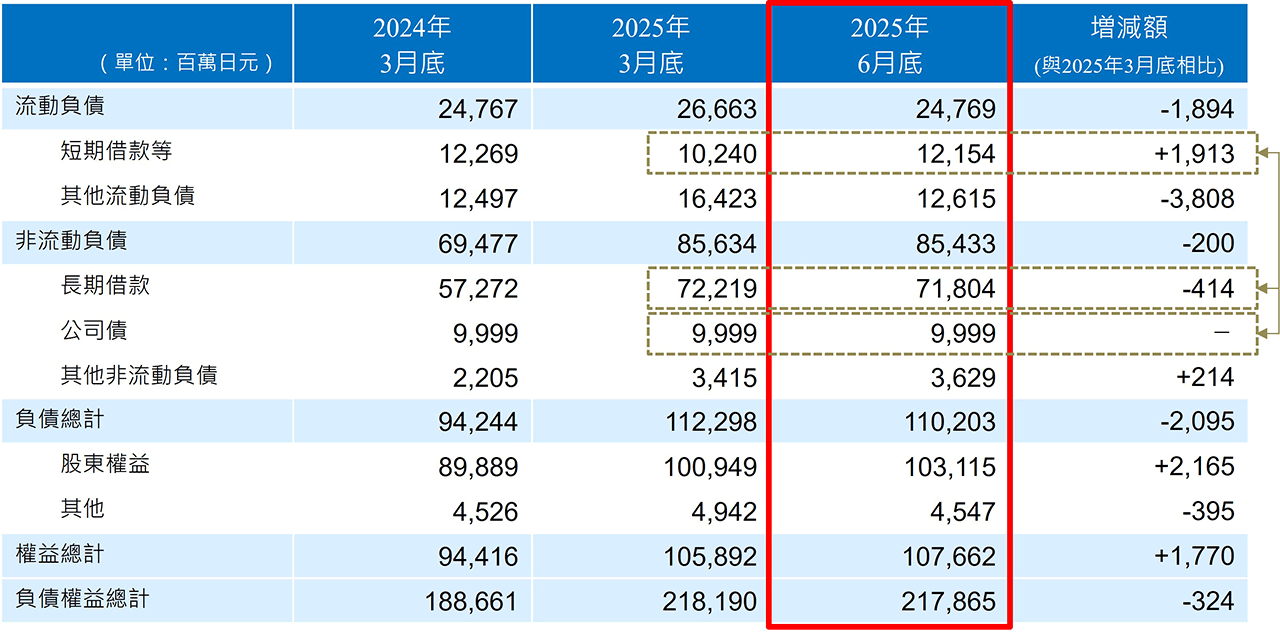Click the value 16,423
1280x633 pixels.
pyautogui.click(x=717, y=199)
